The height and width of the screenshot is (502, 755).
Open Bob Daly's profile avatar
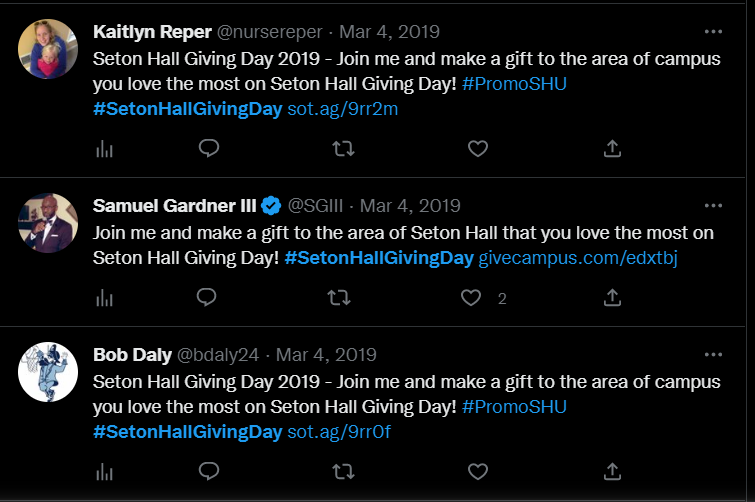pyautogui.click(x=48, y=372)
